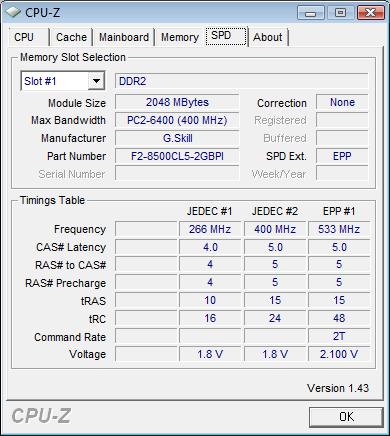The image size is (390, 436).
Task: Close the CPU-Z window
Action: point(370,13)
